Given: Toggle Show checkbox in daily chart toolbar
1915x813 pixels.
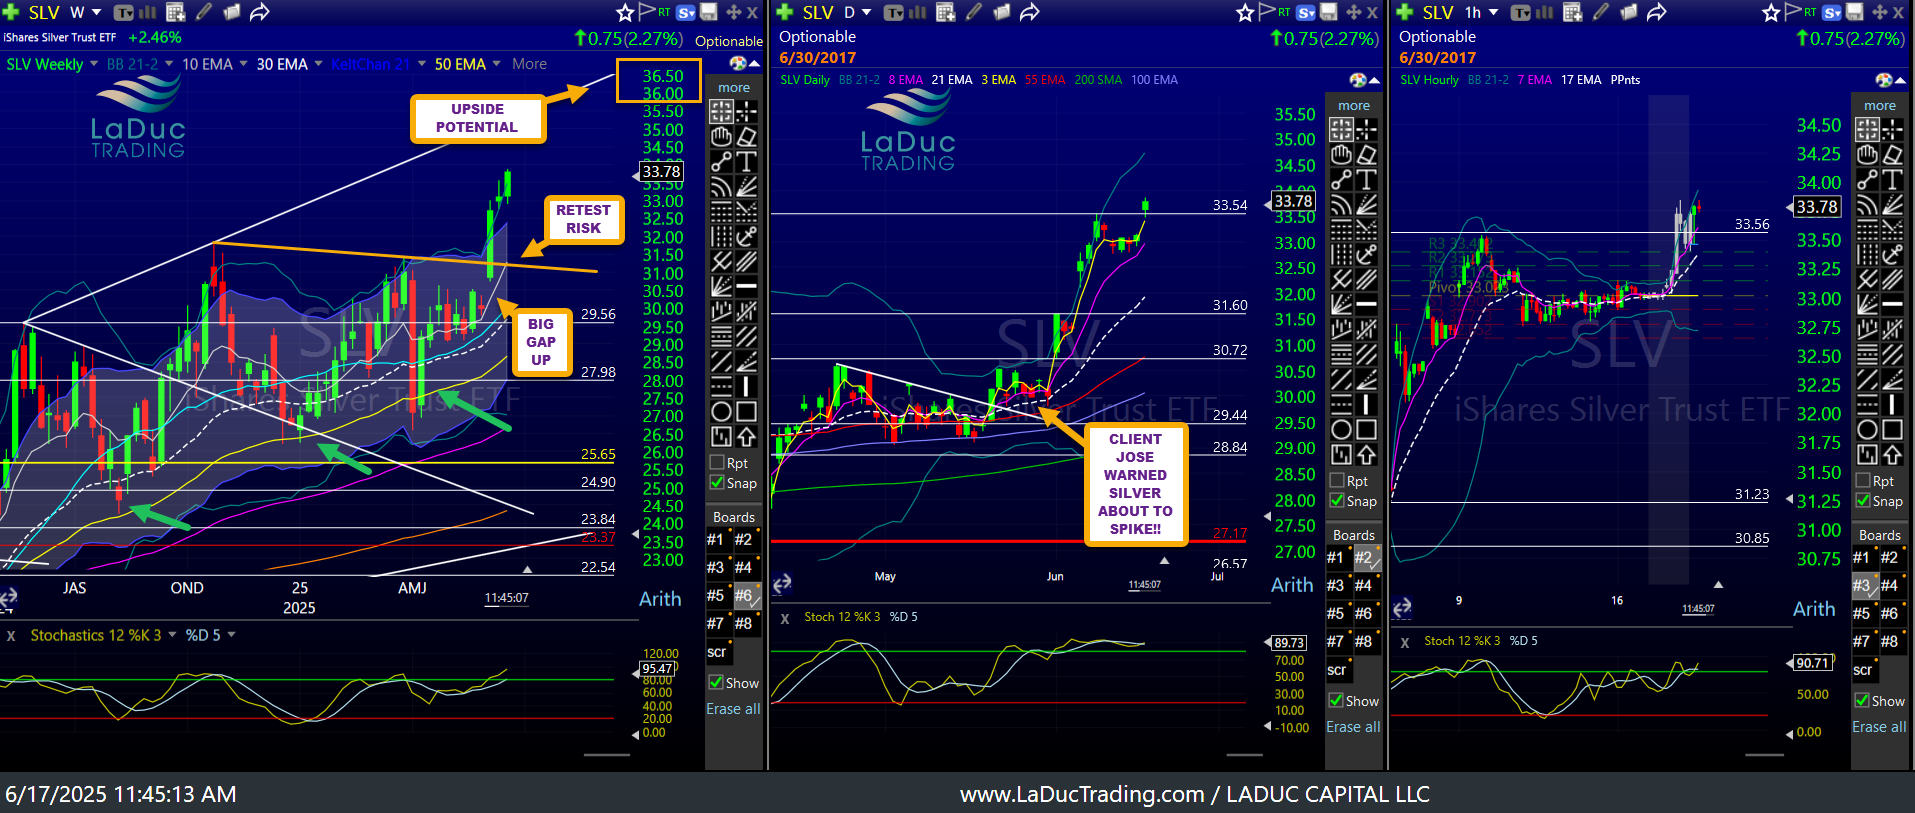Looking at the screenshot, I should point(1337,701).
